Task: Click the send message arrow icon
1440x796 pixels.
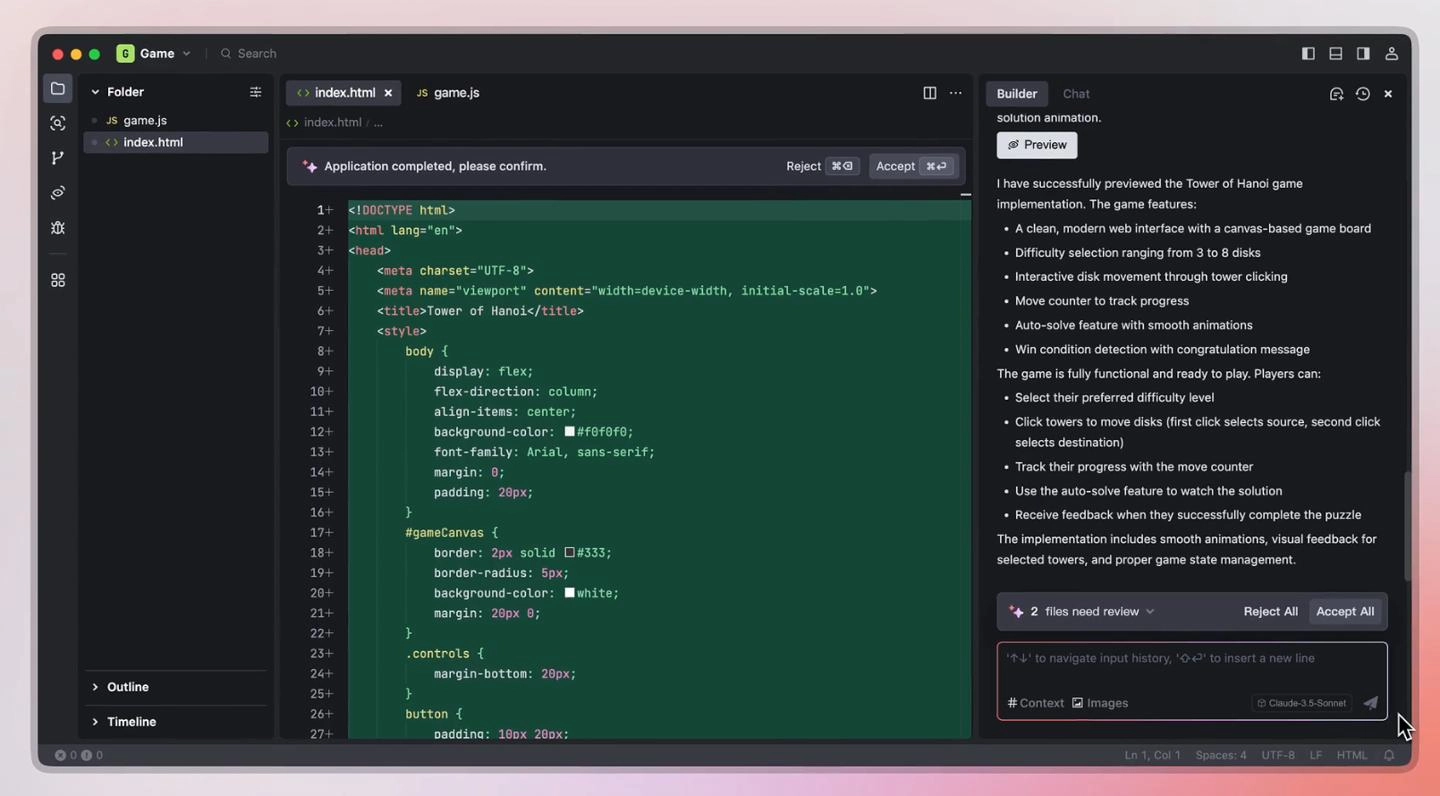Action: click(1370, 703)
